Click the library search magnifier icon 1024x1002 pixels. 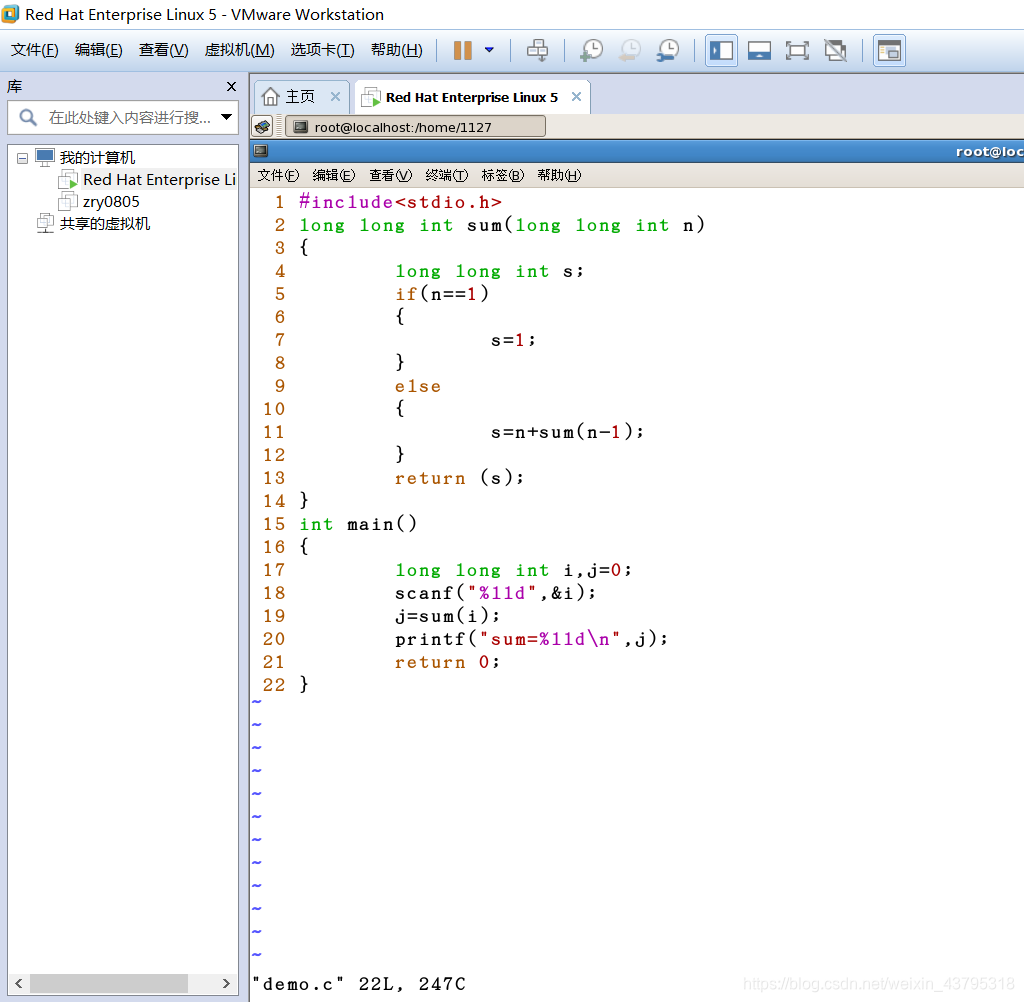click(27, 118)
